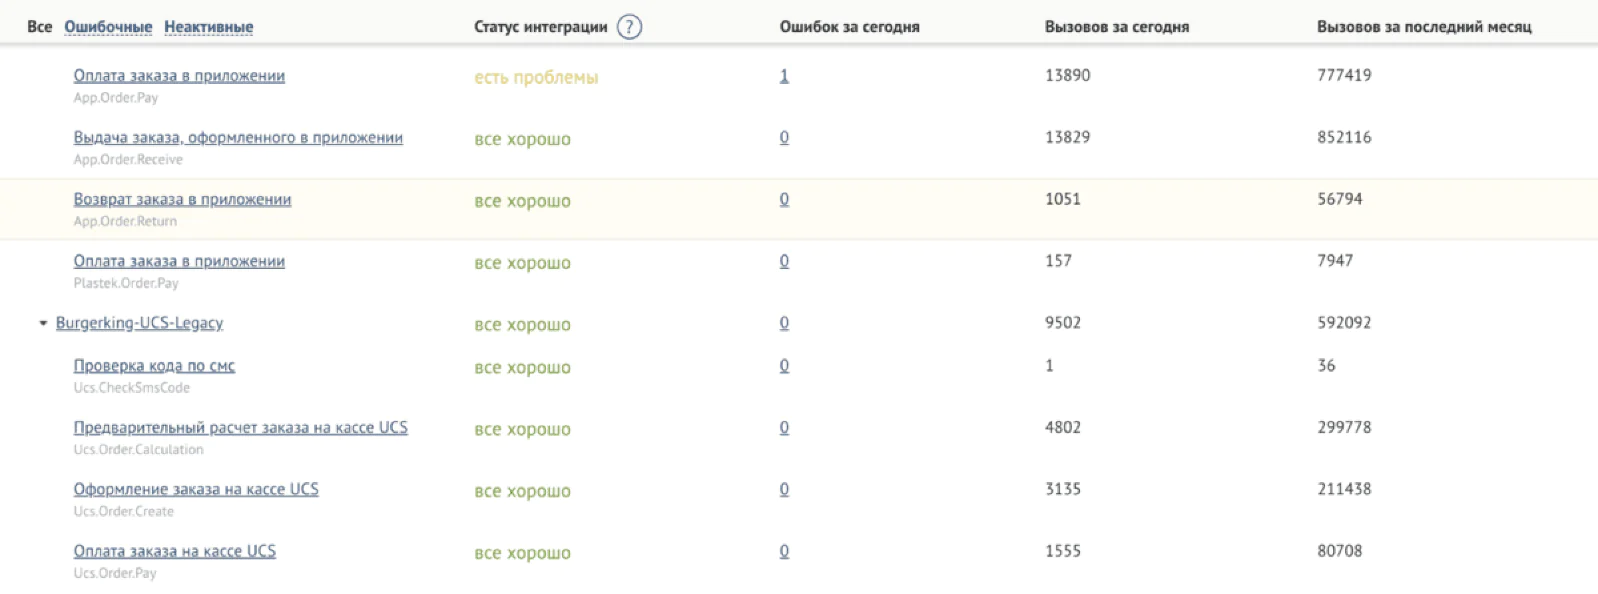
Task: Click monthly calls value 7947
Action: [1335, 262]
